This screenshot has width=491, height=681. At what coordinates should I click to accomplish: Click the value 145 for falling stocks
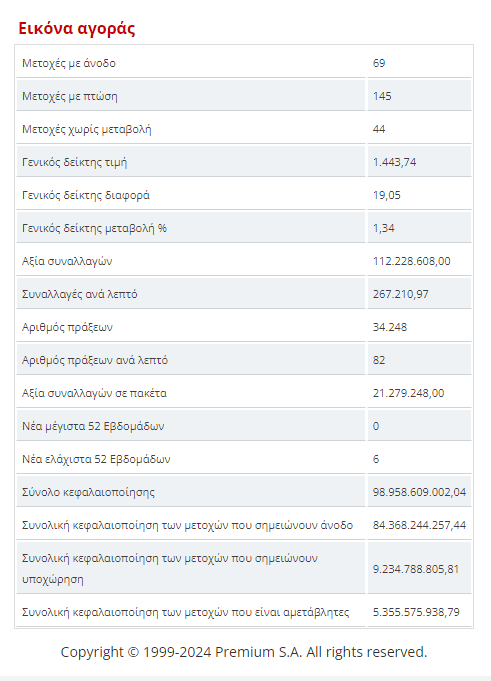pyautogui.click(x=382, y=96)
